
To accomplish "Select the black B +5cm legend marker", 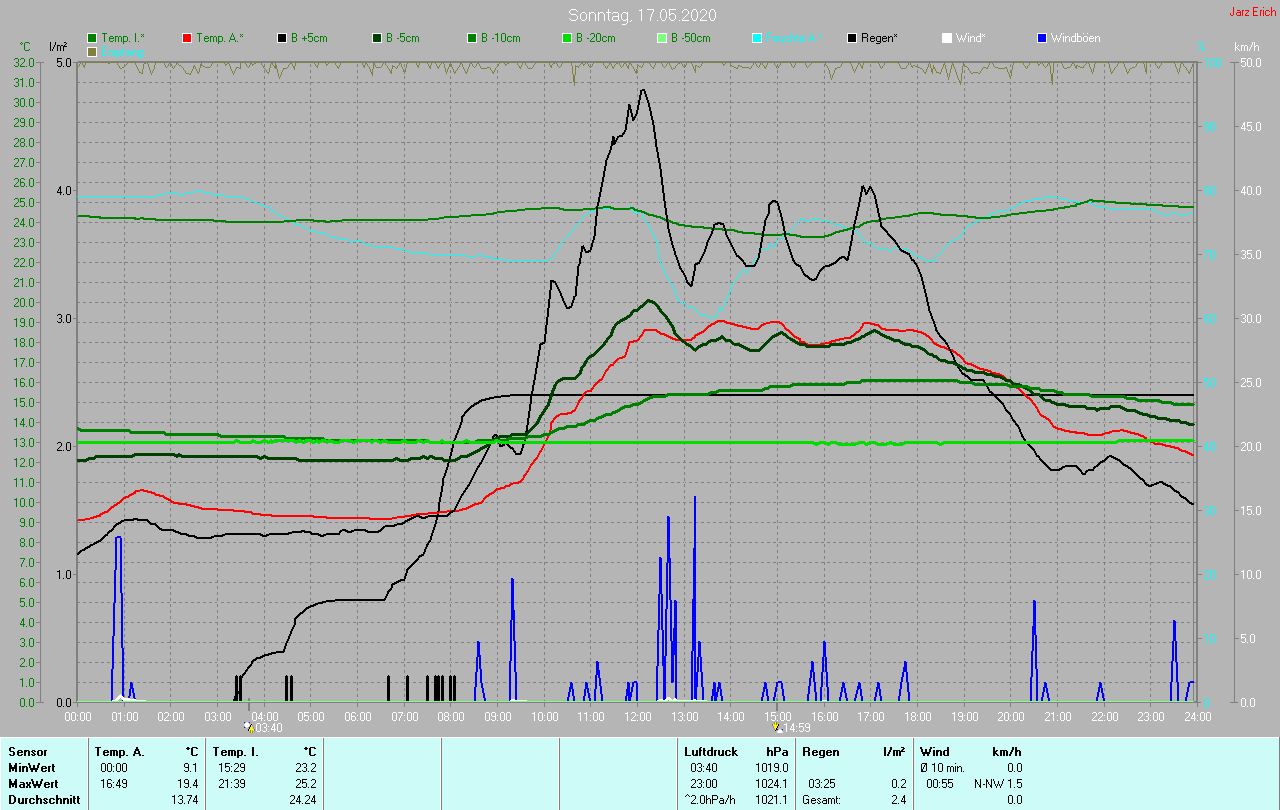I will (x=282, y=38).
